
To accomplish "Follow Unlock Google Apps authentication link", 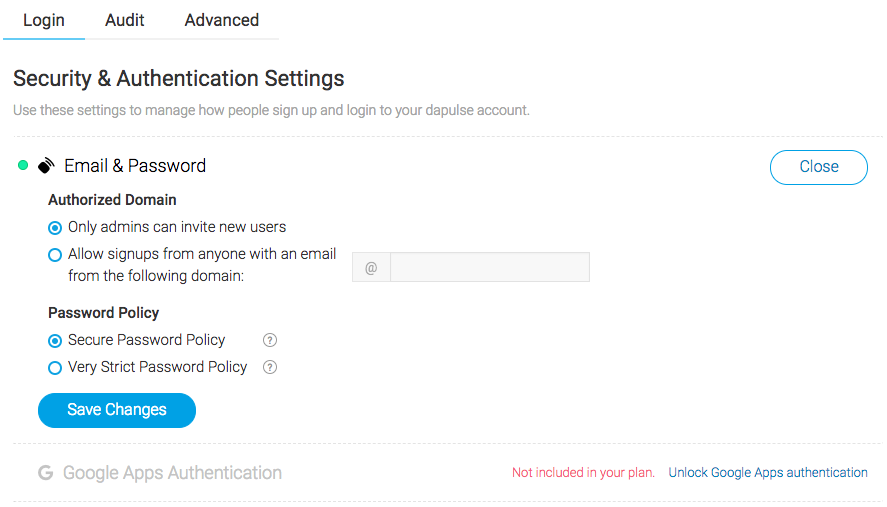I will [768, 472].
